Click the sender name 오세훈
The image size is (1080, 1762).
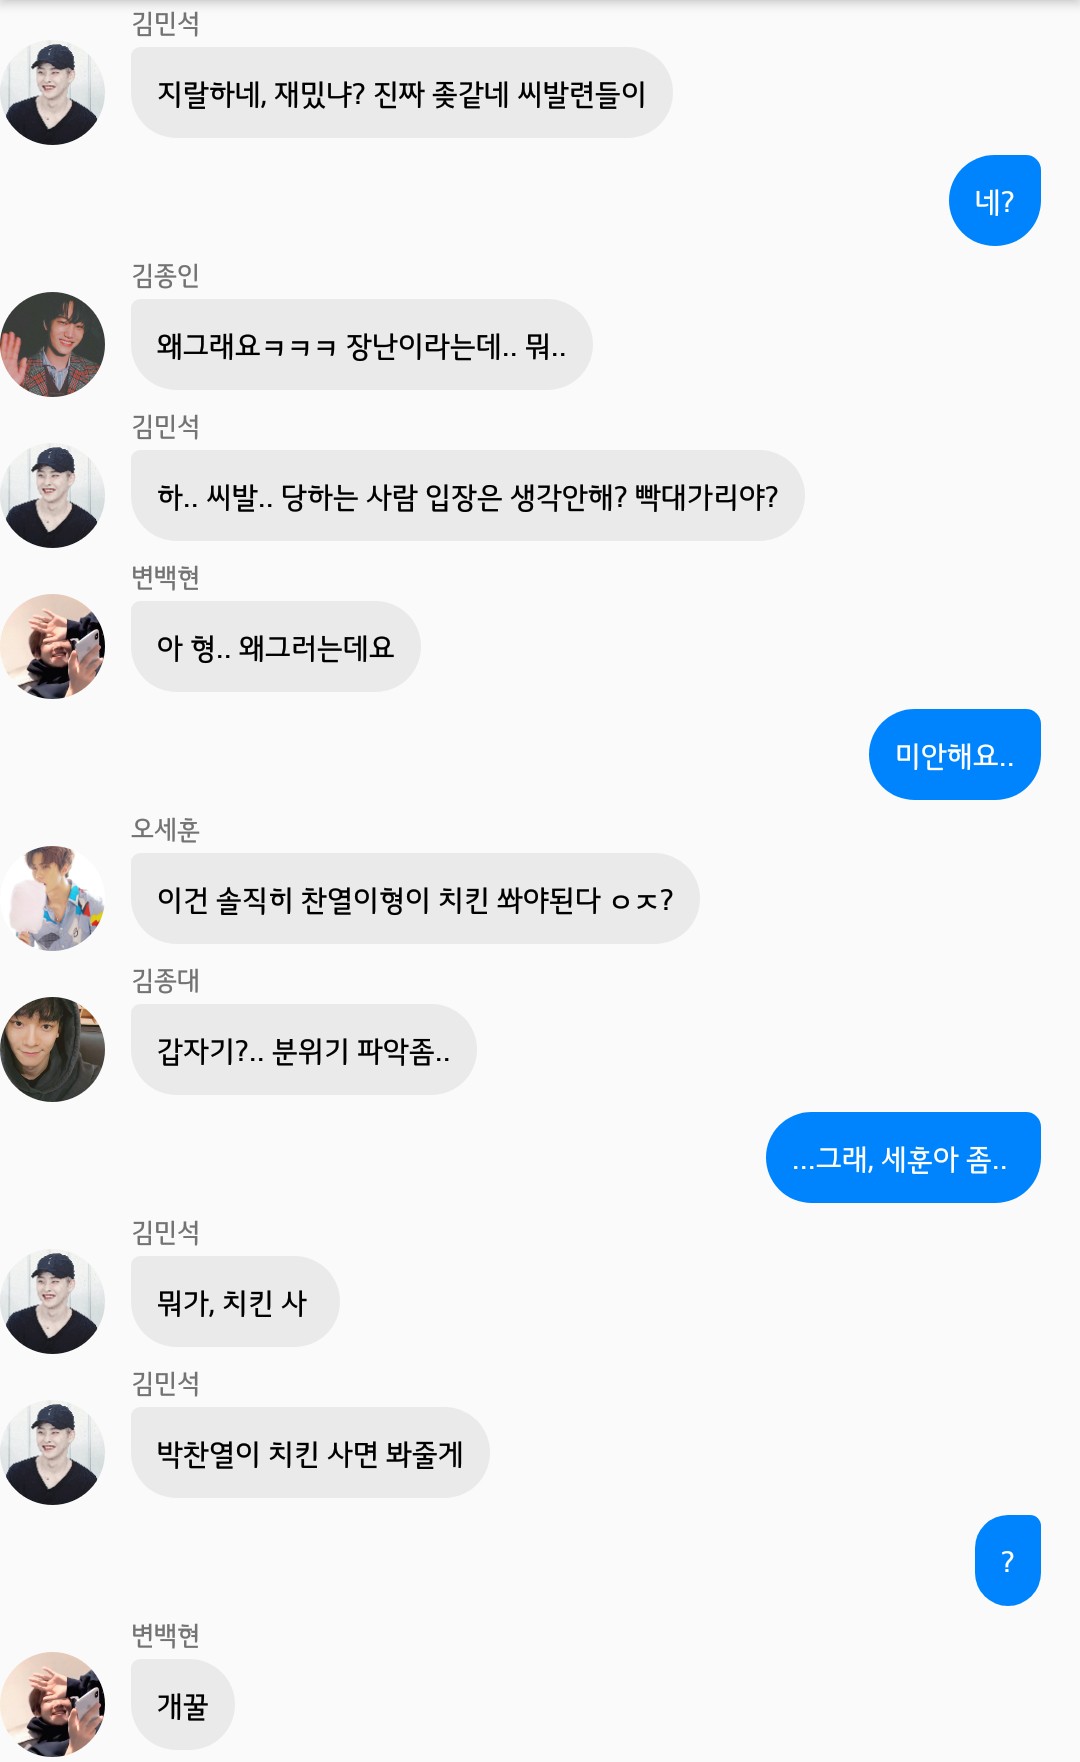tap(165, 828)
